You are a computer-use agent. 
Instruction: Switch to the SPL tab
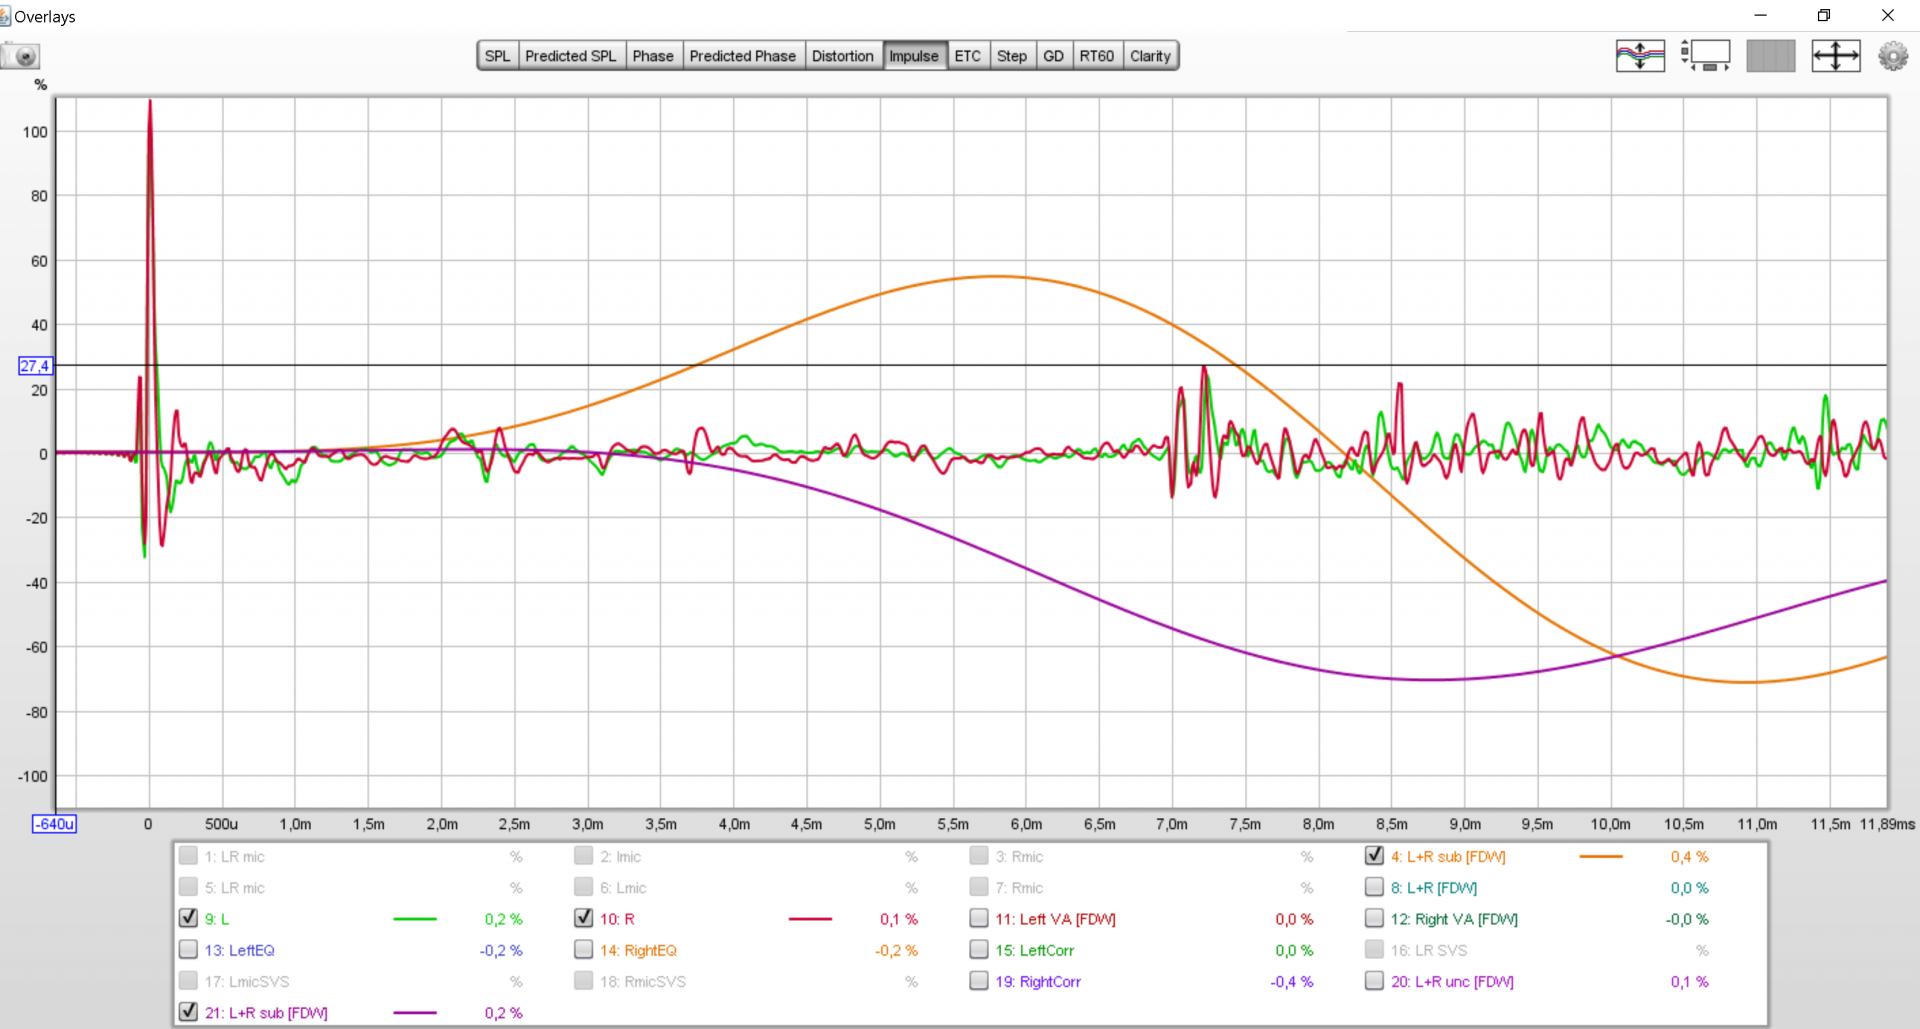coord(497,56)
